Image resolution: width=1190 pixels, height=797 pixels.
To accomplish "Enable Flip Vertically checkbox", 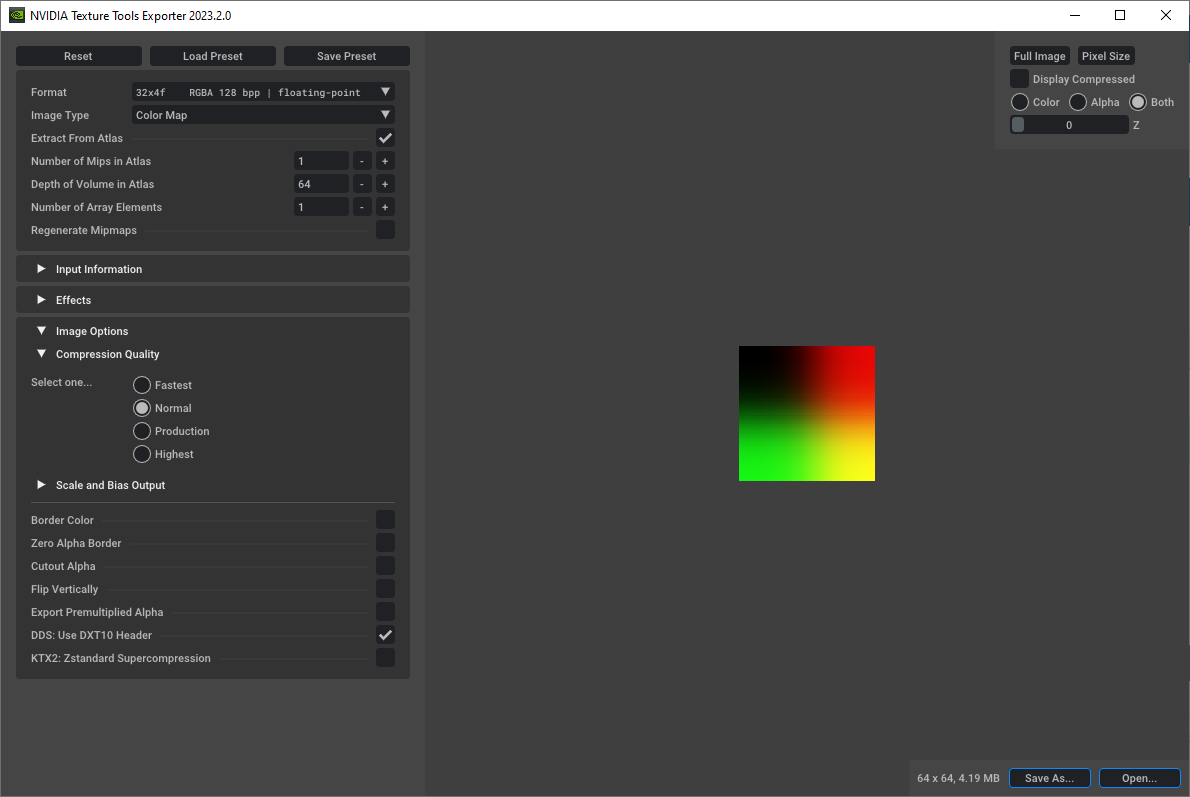I will [385, 589].
